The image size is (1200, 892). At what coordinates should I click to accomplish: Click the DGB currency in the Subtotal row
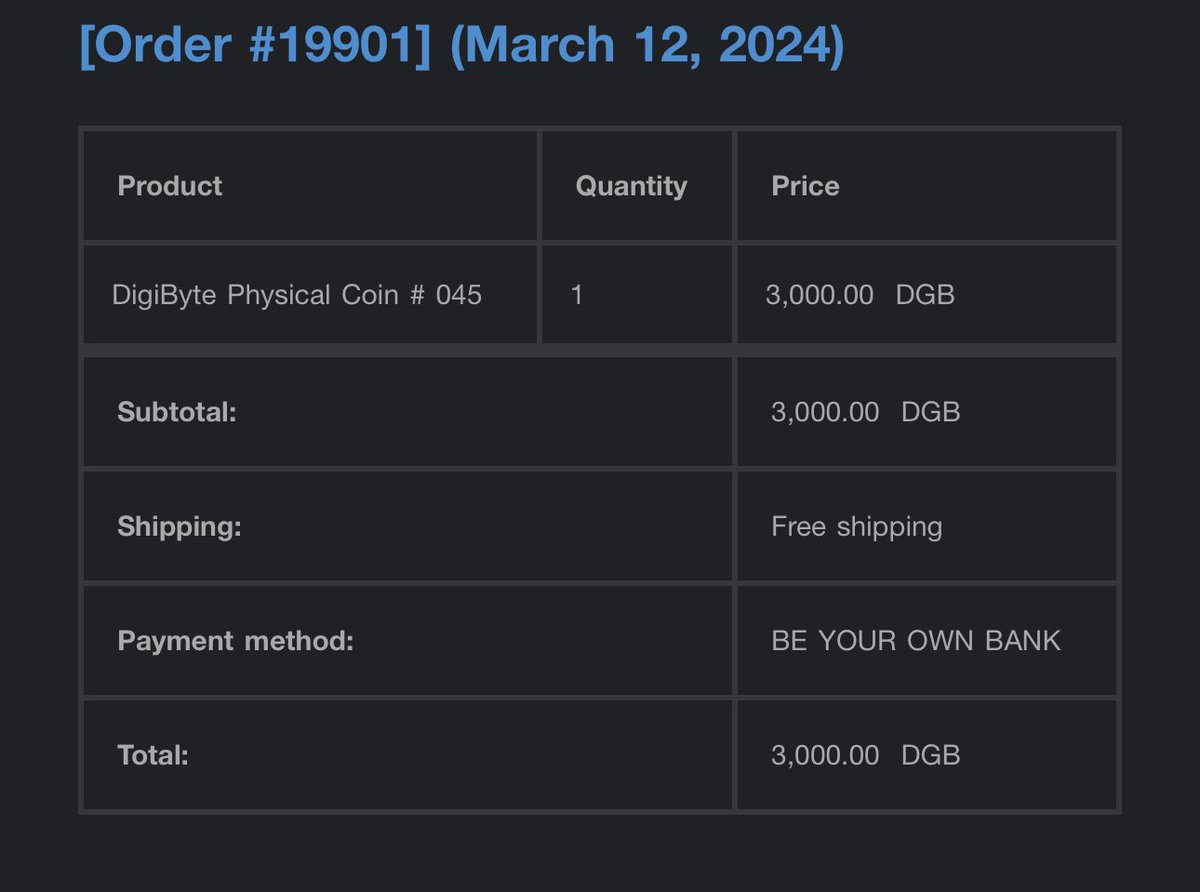pyautogui.click(x=931, y=412)
